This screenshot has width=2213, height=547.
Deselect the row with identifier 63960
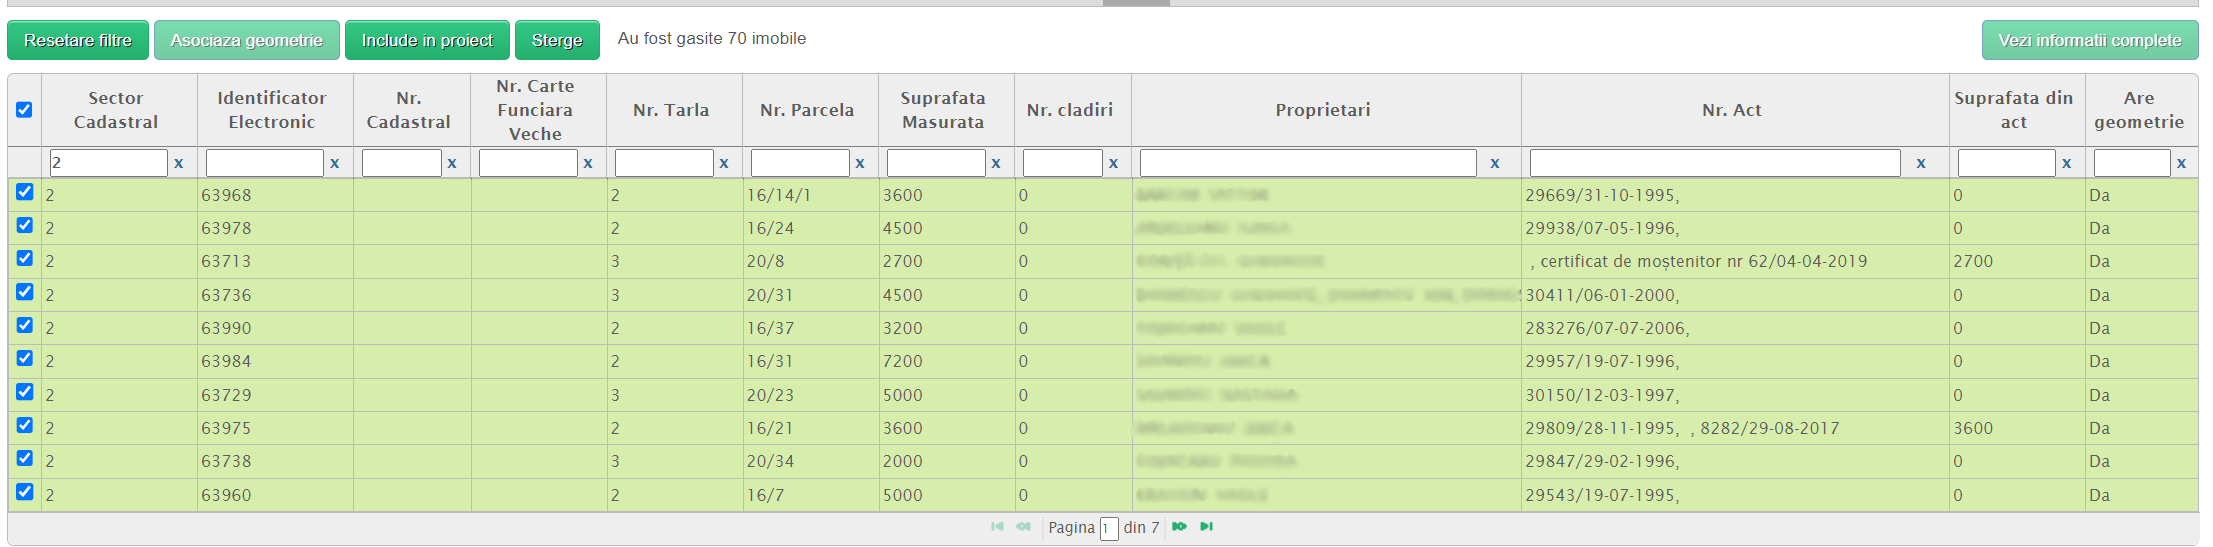(x=25, y=492)
